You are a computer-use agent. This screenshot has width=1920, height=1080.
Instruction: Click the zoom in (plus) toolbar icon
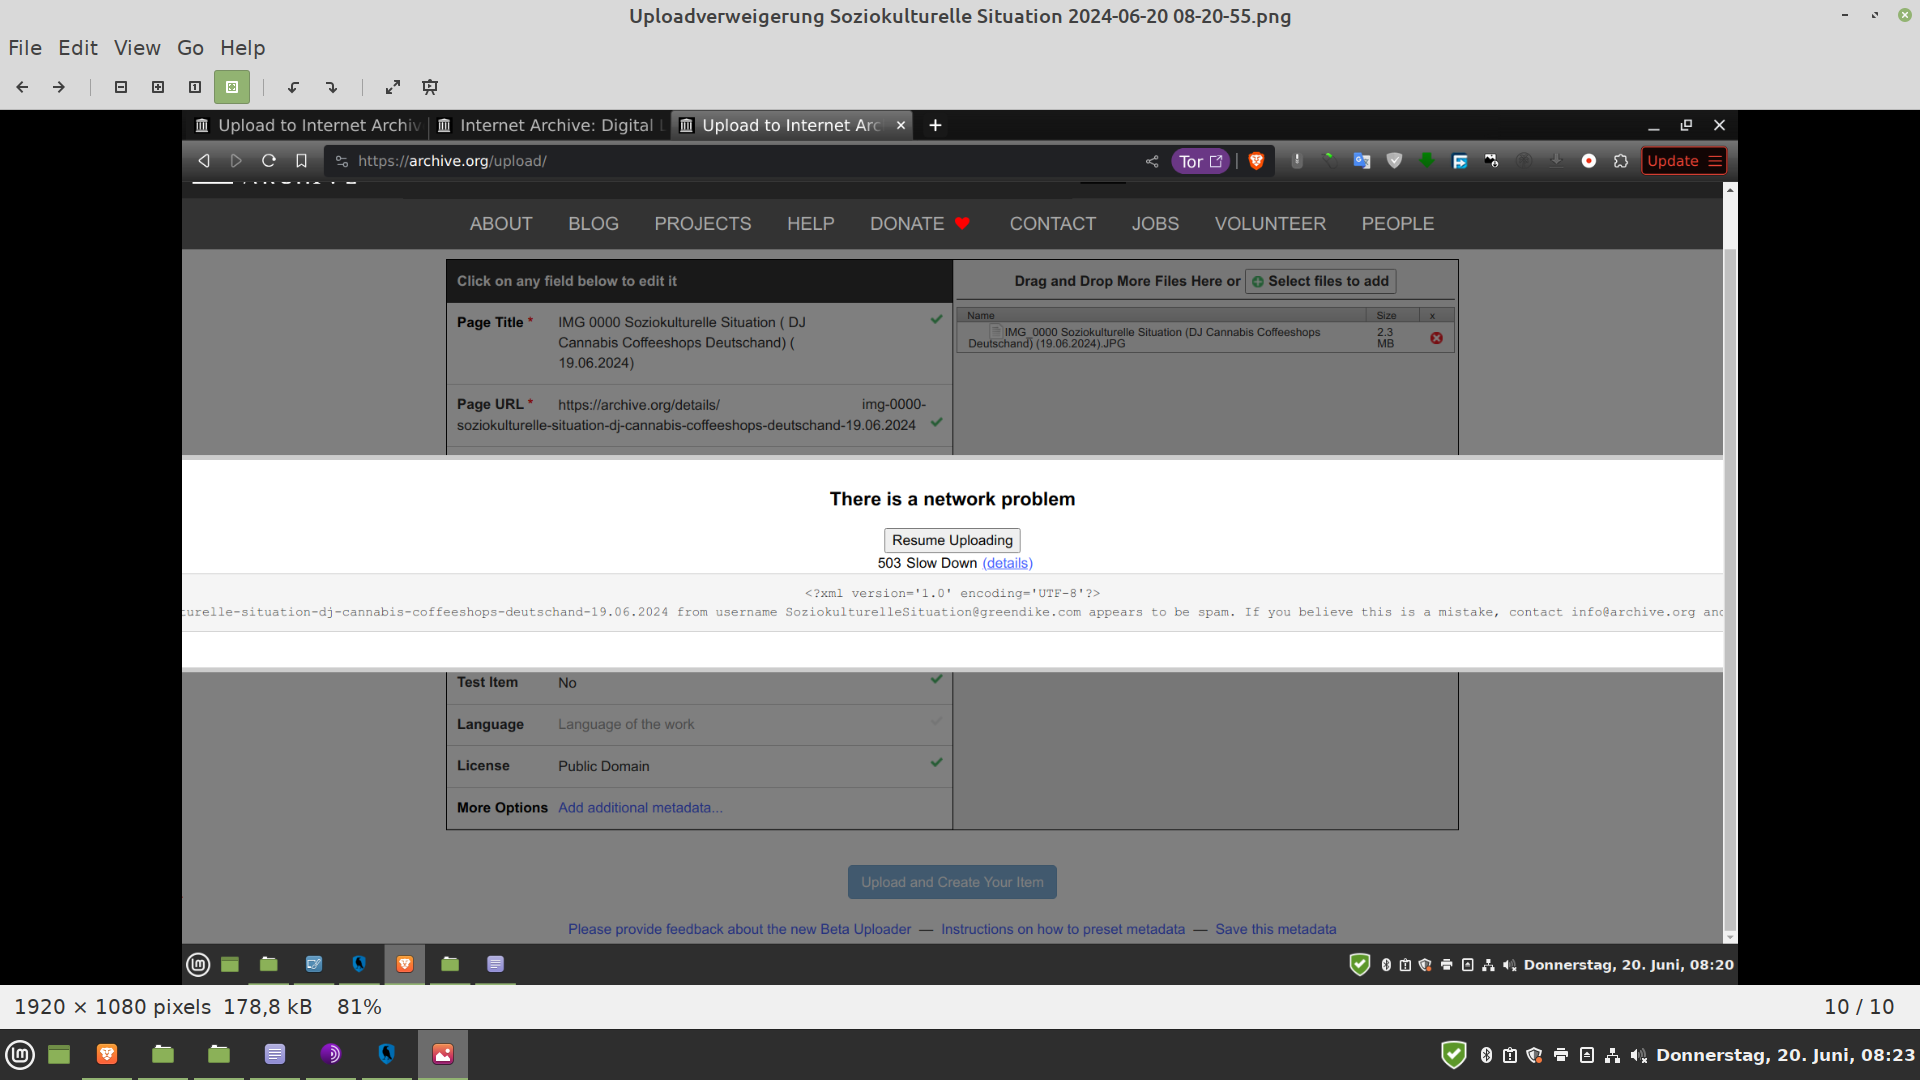(158, 87)
